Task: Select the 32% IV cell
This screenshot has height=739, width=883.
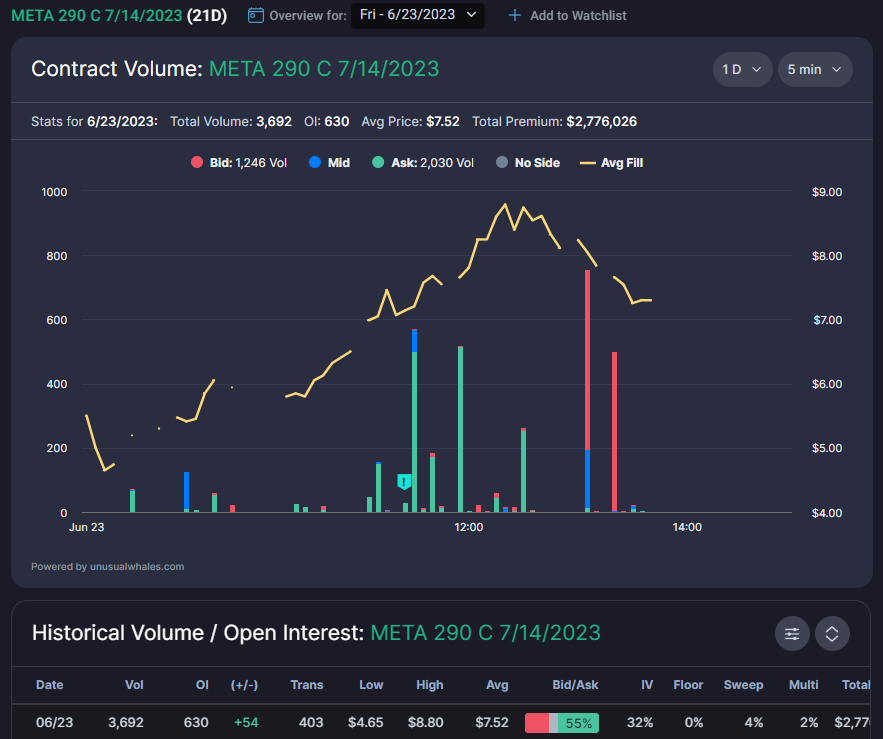Action: [x=640, y=723]
